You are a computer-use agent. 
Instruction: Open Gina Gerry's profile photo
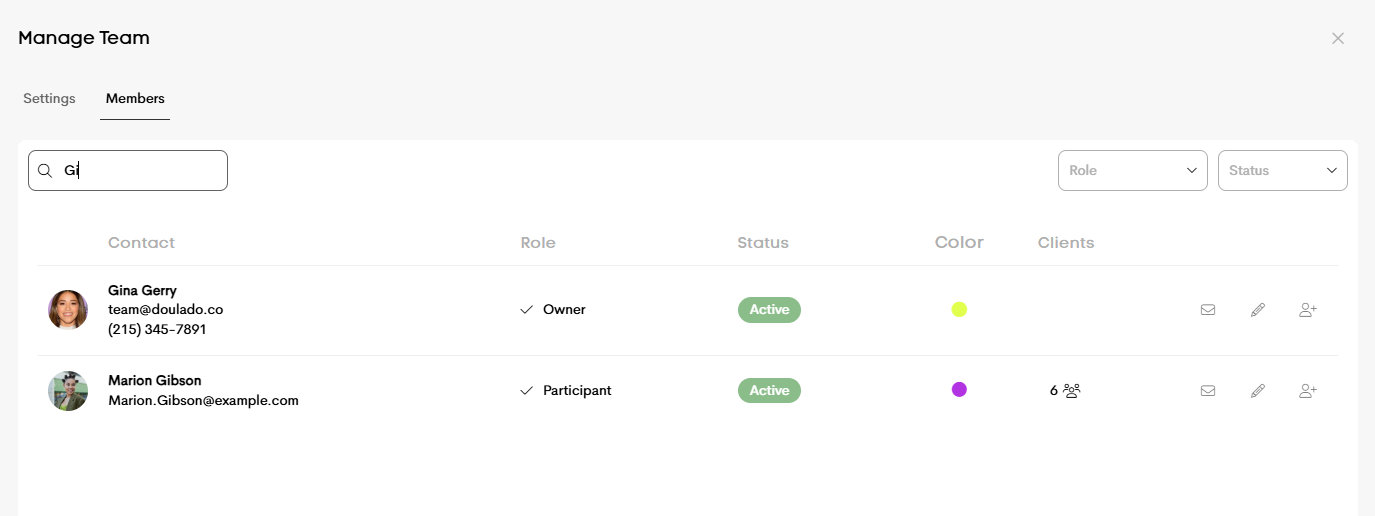tap(68, 310)
